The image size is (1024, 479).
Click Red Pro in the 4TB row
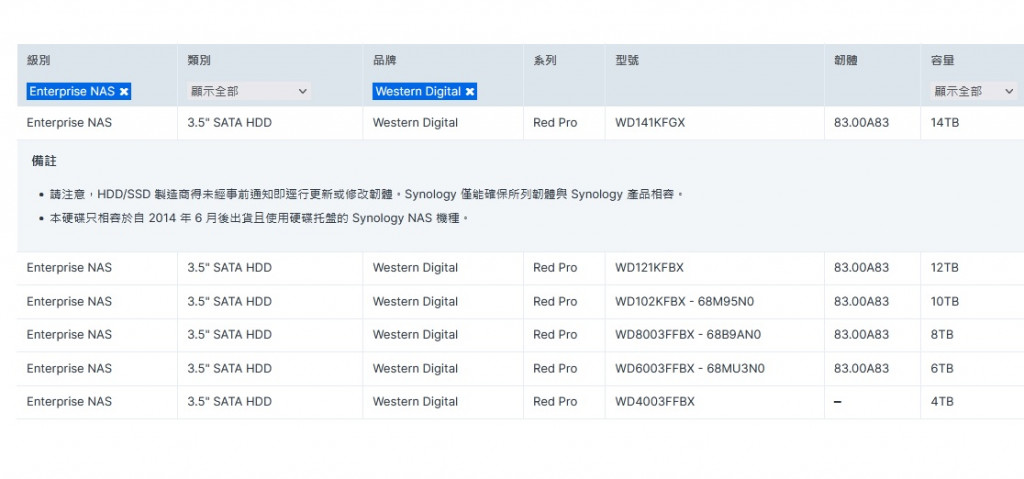coord(555,401)
